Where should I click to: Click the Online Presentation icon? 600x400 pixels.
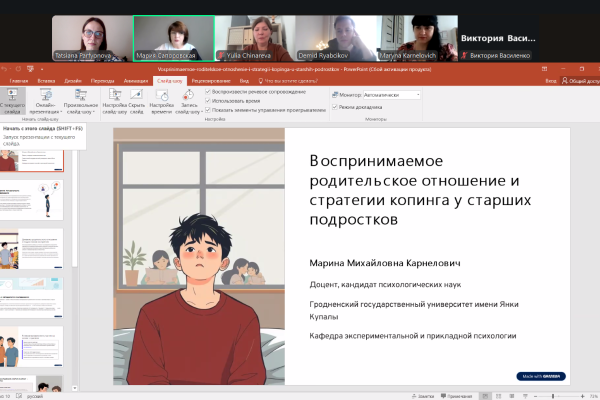click(x=44, y=98)
